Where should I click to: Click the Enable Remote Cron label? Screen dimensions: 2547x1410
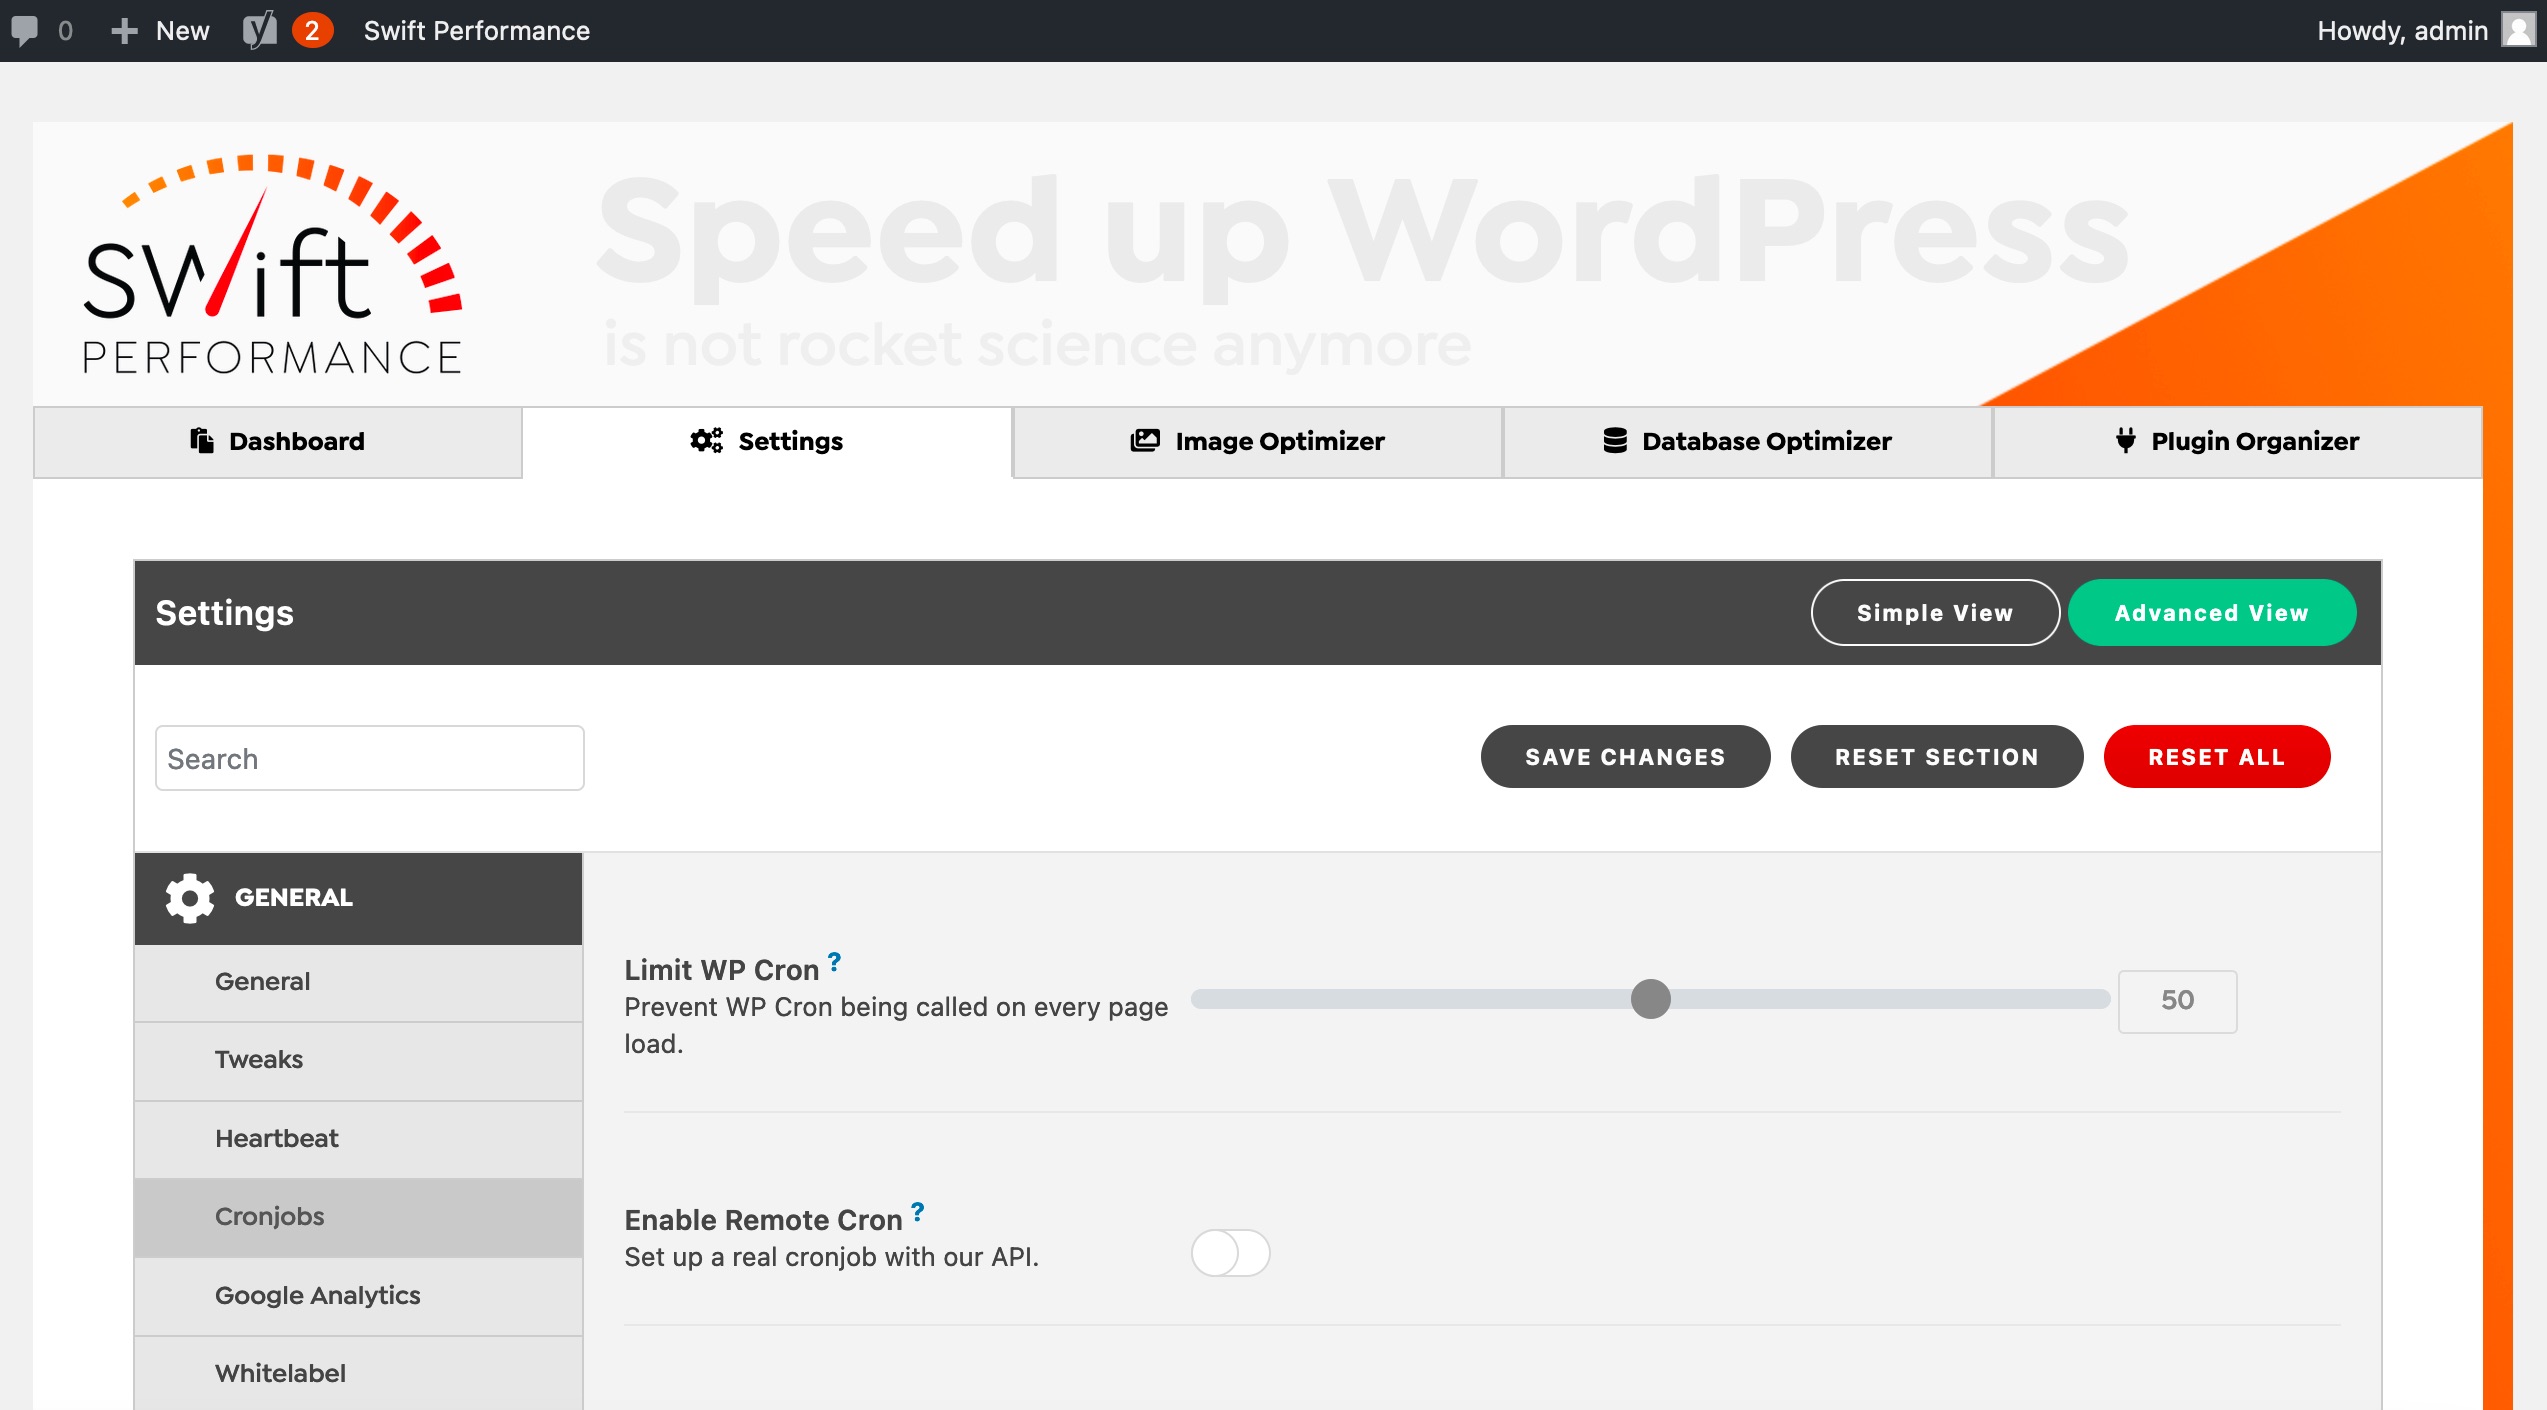(x=763, y=1220)
